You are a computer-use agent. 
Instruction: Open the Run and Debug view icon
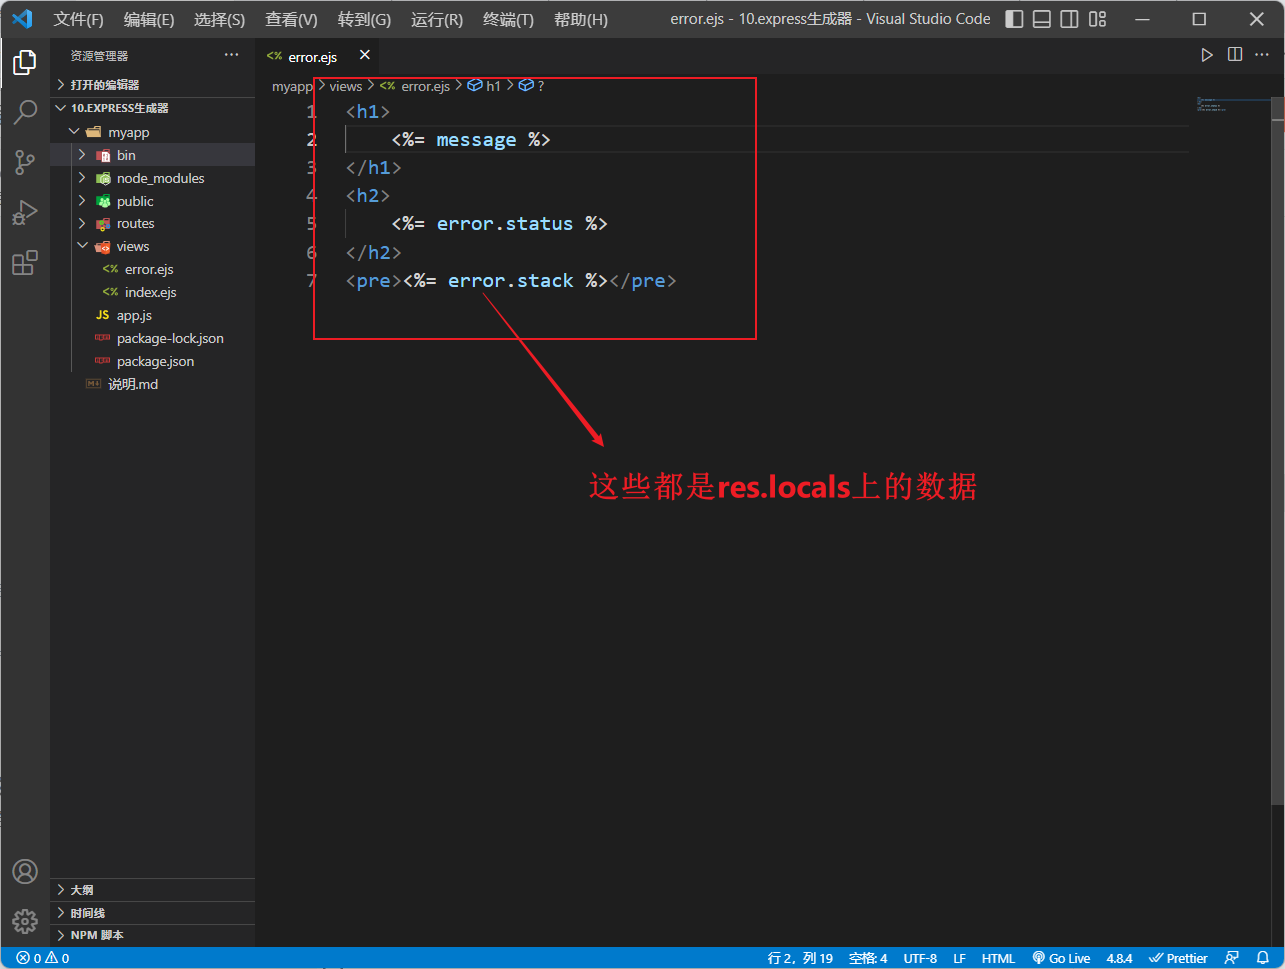click(x=25, y=212)
